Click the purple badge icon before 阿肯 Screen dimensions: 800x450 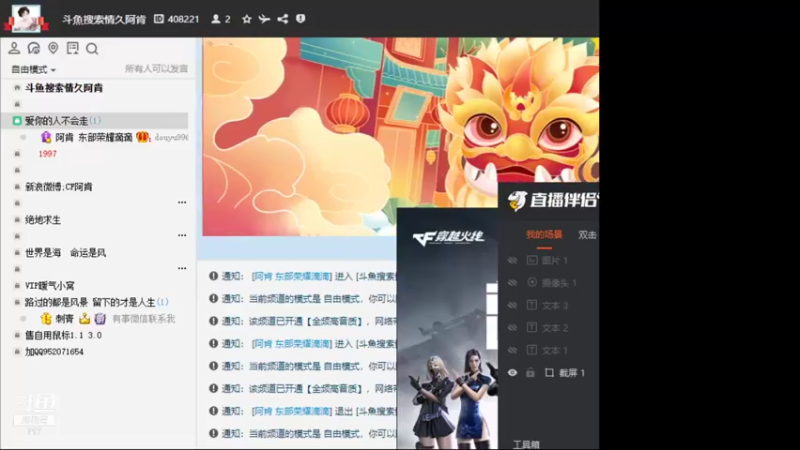(x=46, y=137)
